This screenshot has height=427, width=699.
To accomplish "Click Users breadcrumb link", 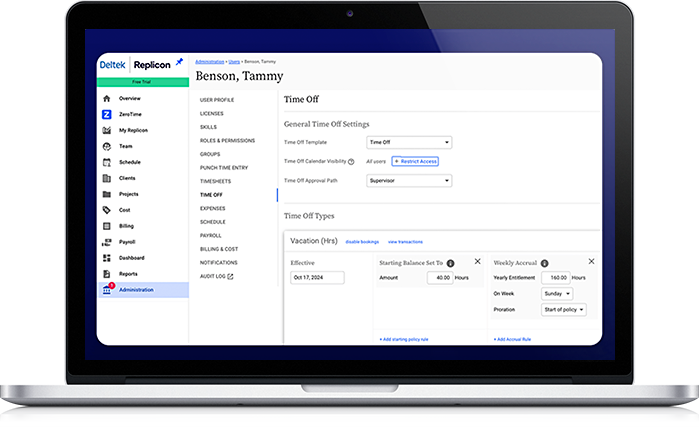I will click(234, 62).
